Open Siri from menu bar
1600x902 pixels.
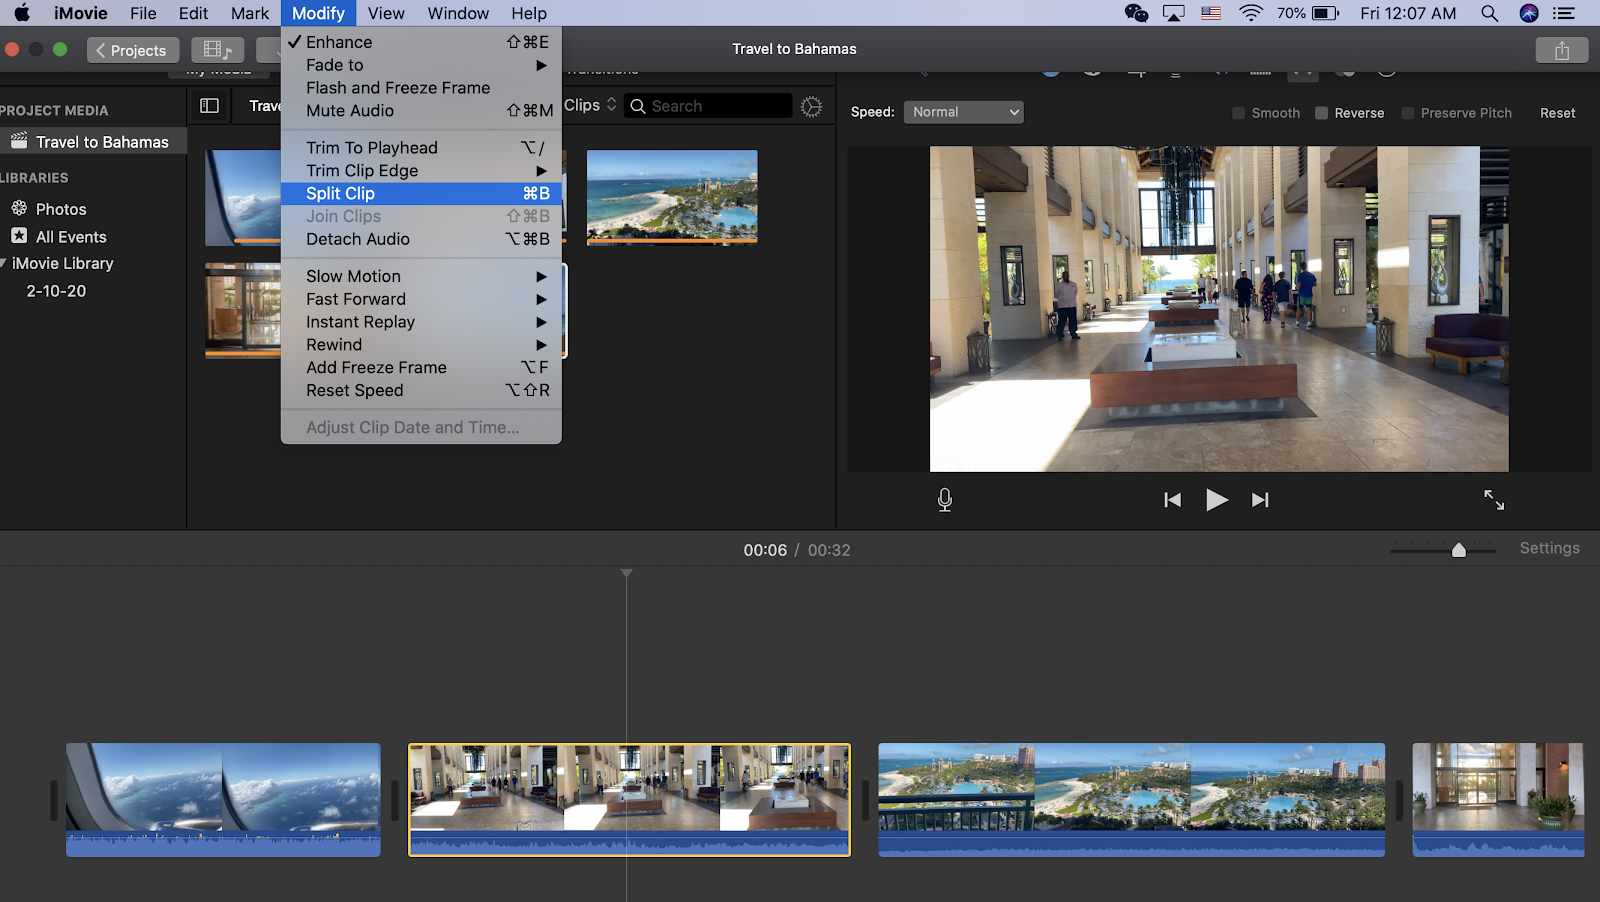1529,13
